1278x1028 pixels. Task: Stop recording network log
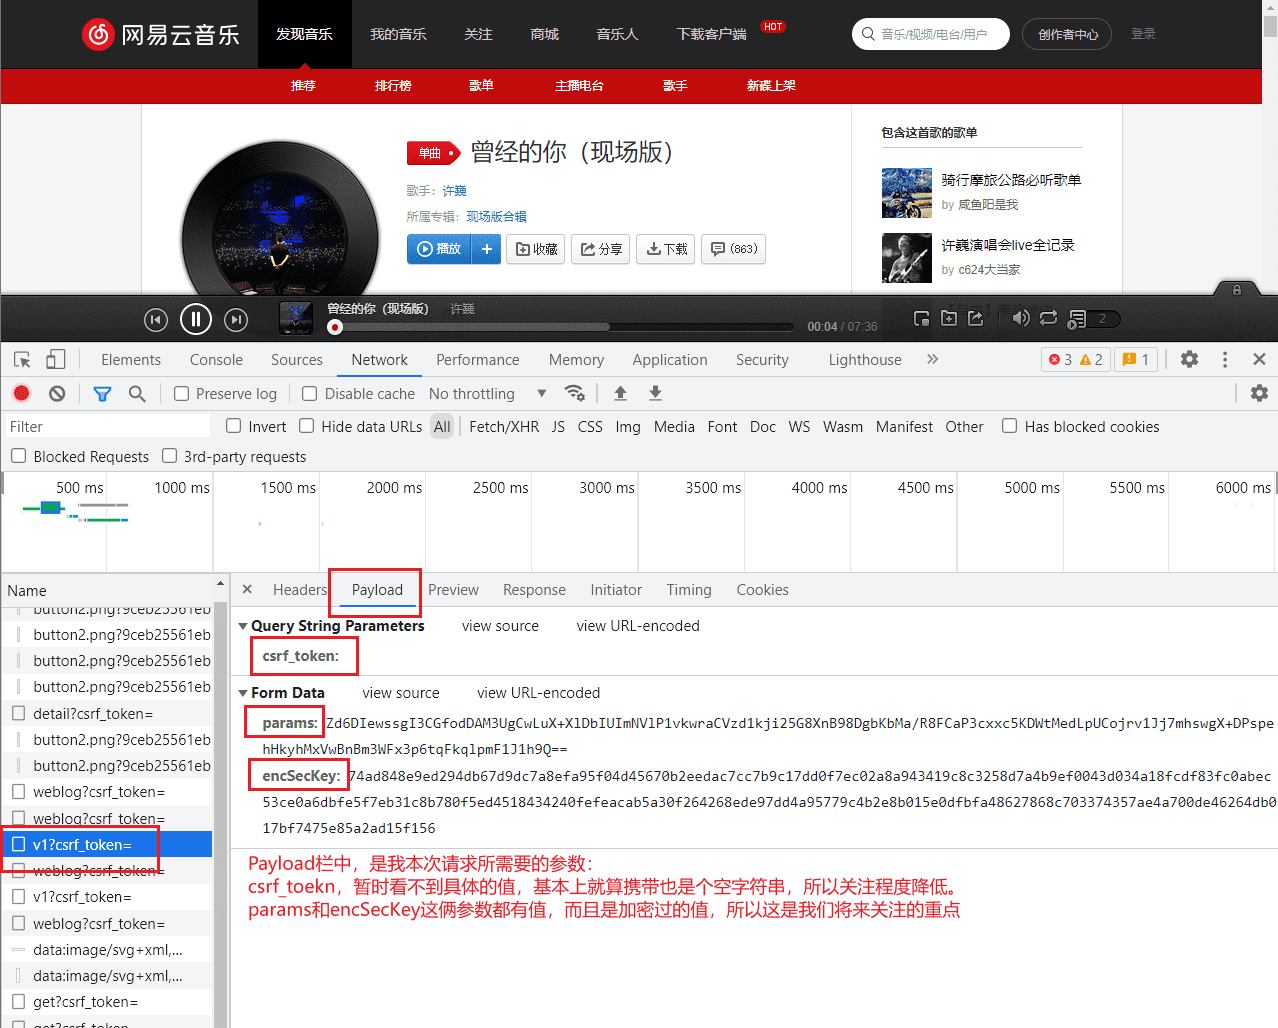click(22, 393)
